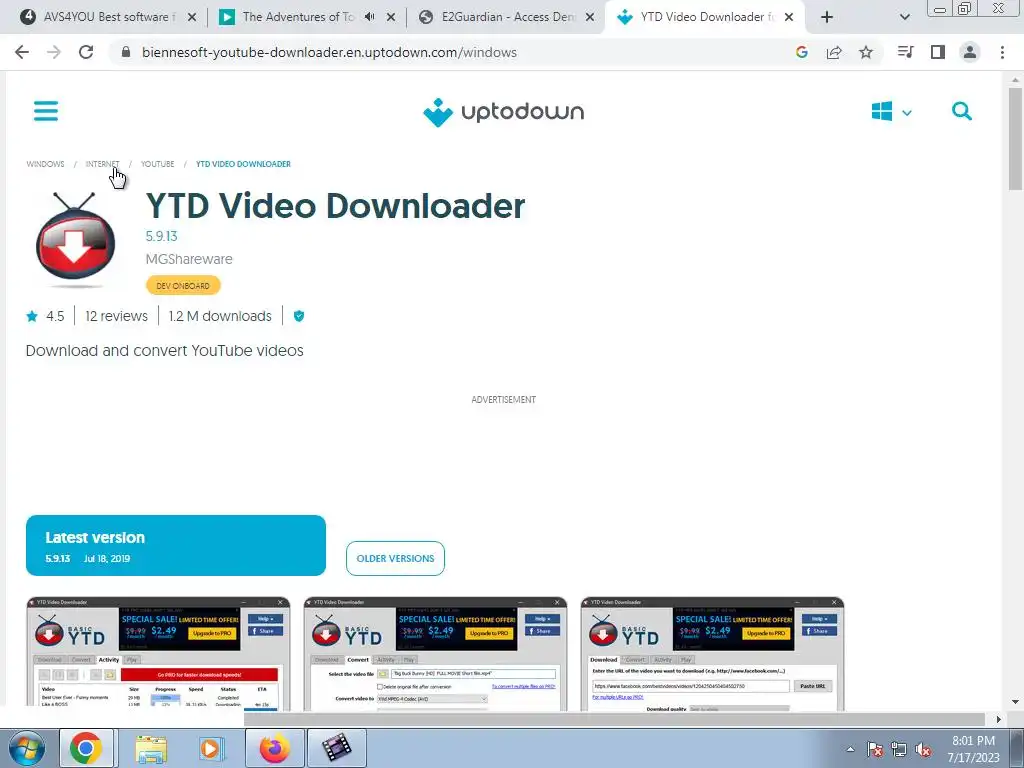Close the AVS4YOU tab
This screenshot has width=1024, height=768.
coord(192,18)
